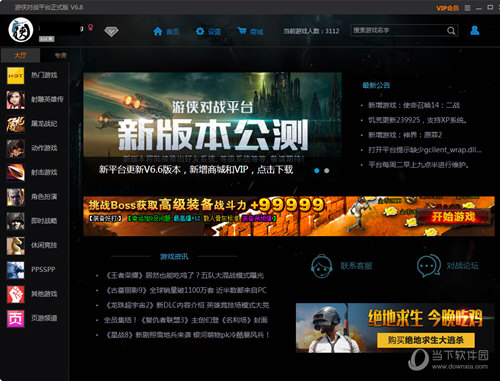The image size is (500, 381).
Task: Select the HOT 热门游戏 icon
Action: [x=15, y=75]
